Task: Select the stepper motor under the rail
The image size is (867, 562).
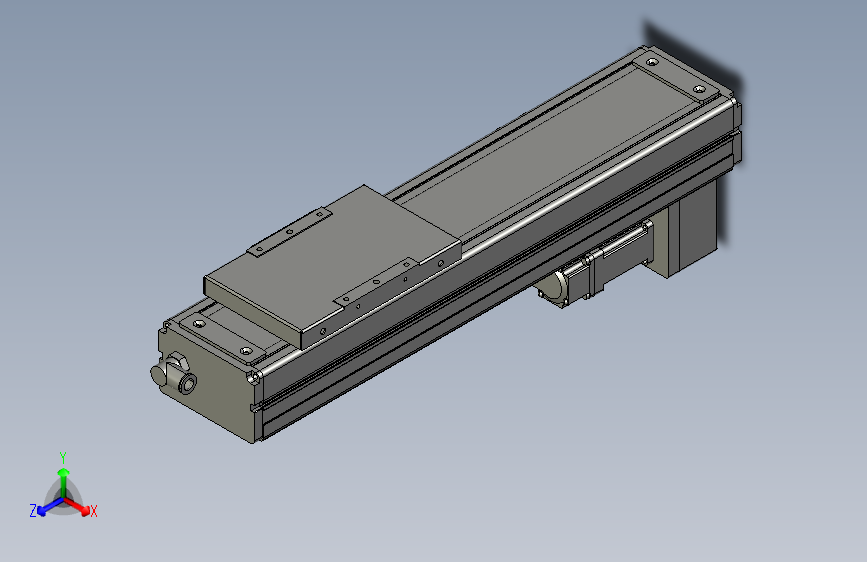Action: pyautogui.click(x=595, y=263)
